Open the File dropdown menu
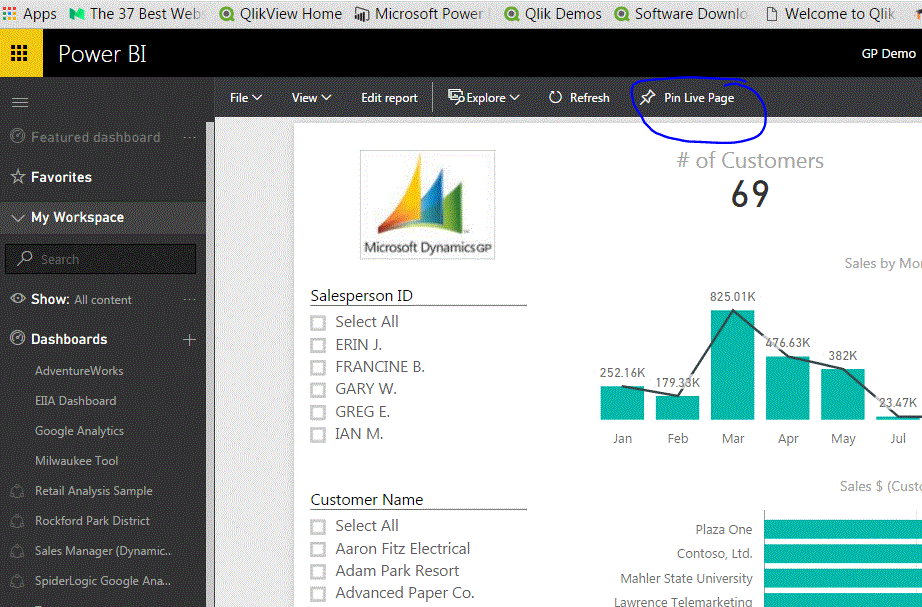Image resolution: width=922 pixels, height=607 pixels. 245,97
